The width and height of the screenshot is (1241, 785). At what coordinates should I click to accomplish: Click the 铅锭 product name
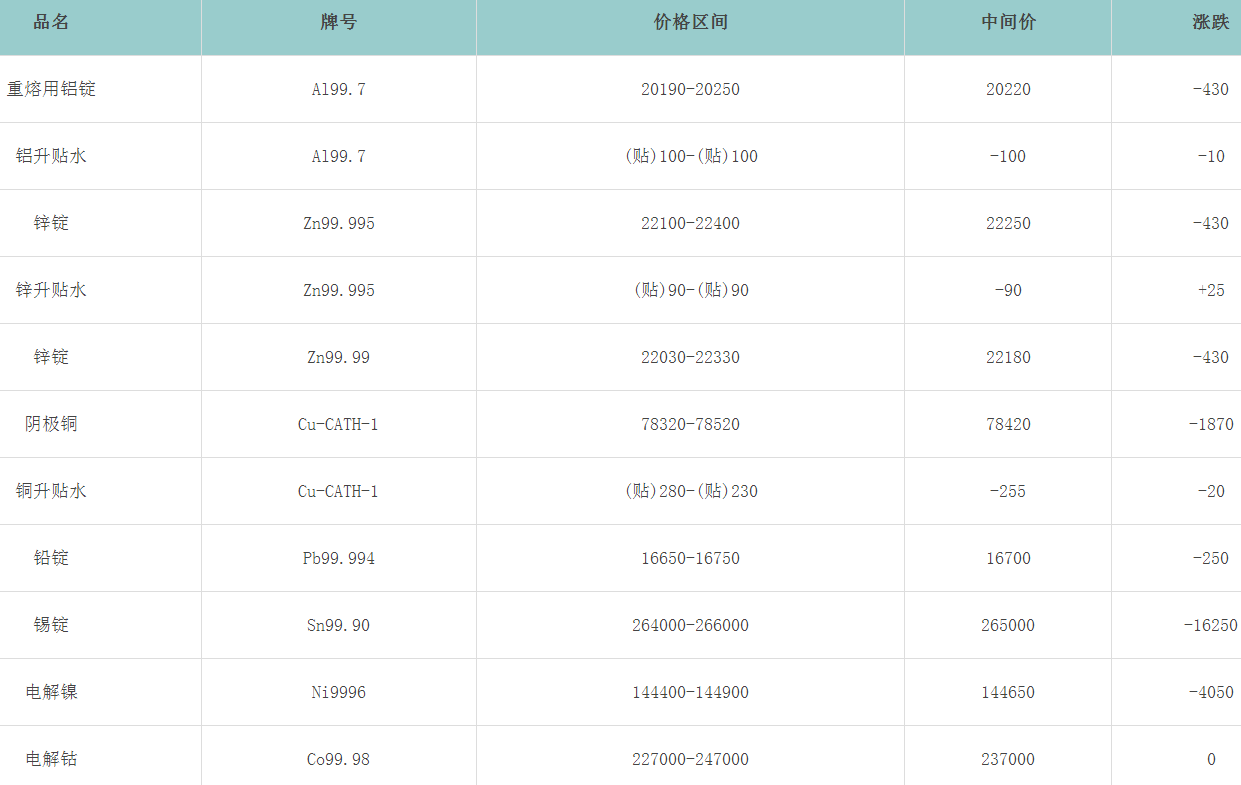(x=51, y=558)
